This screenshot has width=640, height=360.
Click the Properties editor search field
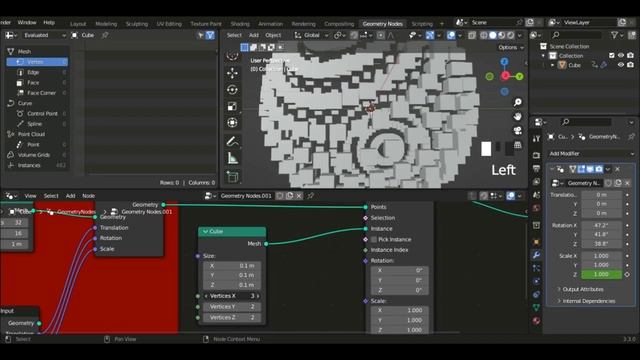point(586,122)
